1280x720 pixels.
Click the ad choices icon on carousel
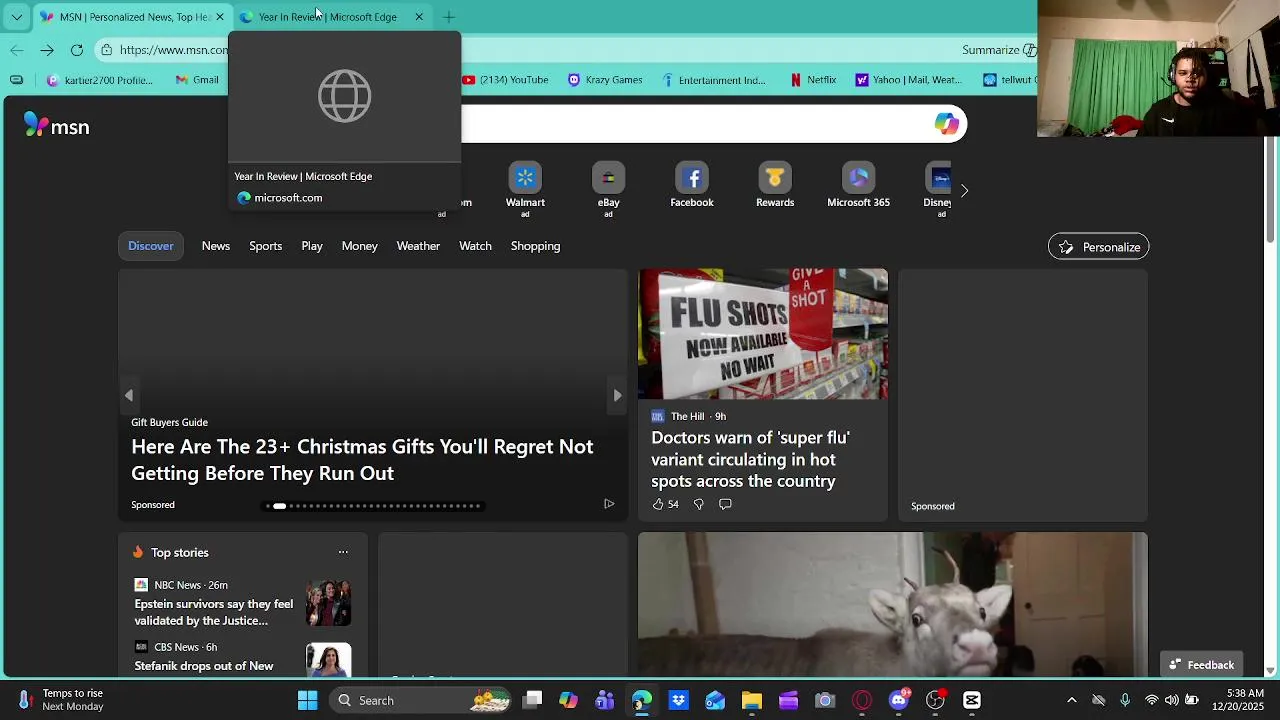(609, 504)
